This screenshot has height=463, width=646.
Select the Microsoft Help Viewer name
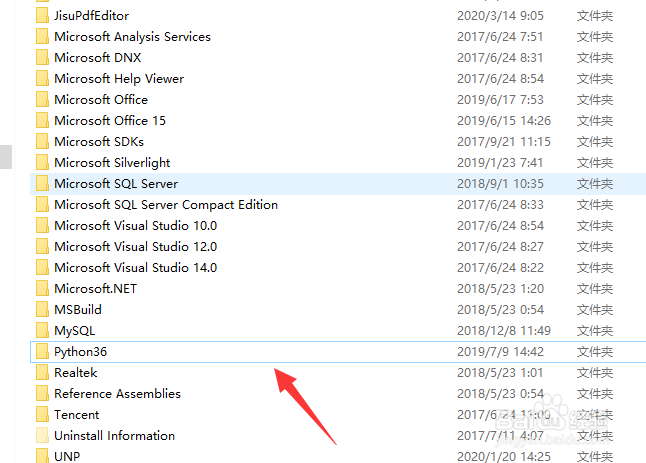coord(119,79)
